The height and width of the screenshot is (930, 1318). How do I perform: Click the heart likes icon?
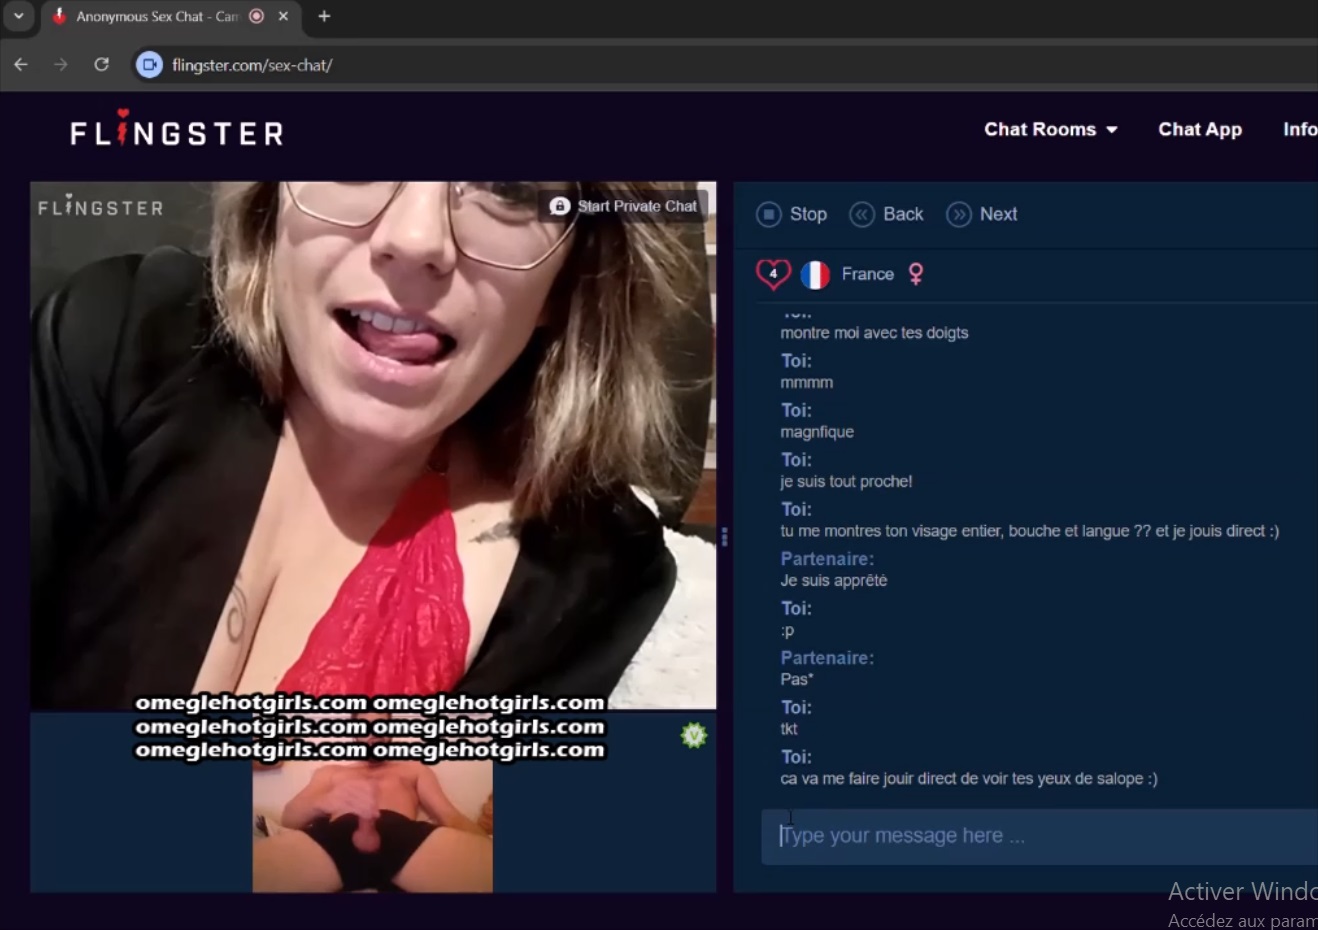tap(773, 273)
